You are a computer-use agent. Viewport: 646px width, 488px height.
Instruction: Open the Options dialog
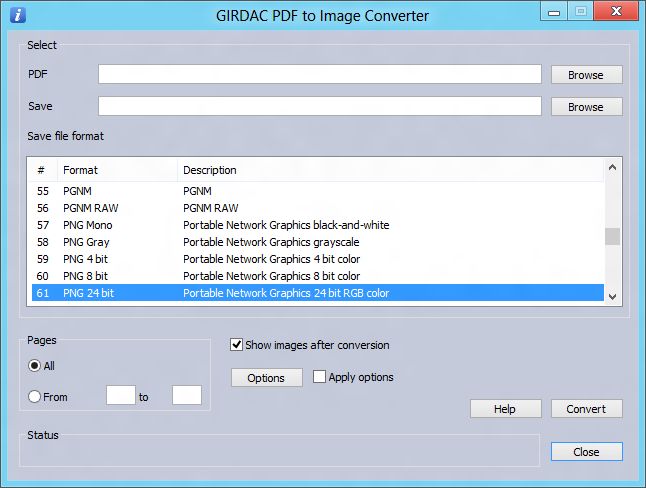267,378
